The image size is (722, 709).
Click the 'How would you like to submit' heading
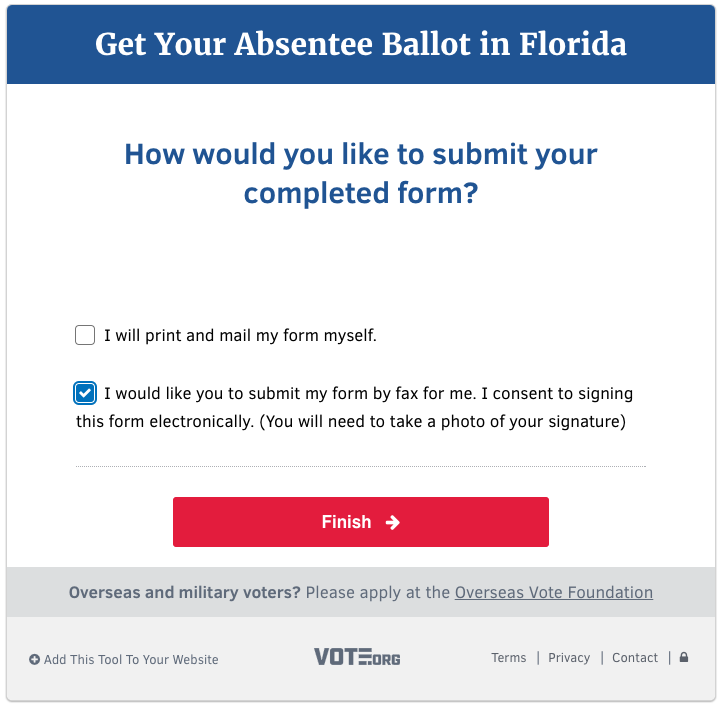coord(361,173)
